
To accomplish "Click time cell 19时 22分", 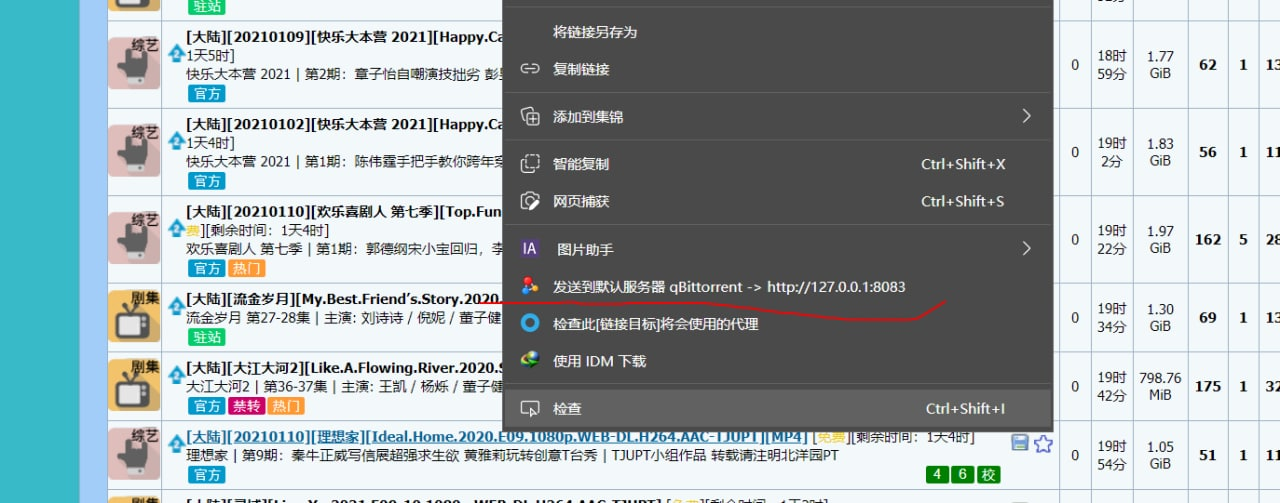I will 1111,239.
